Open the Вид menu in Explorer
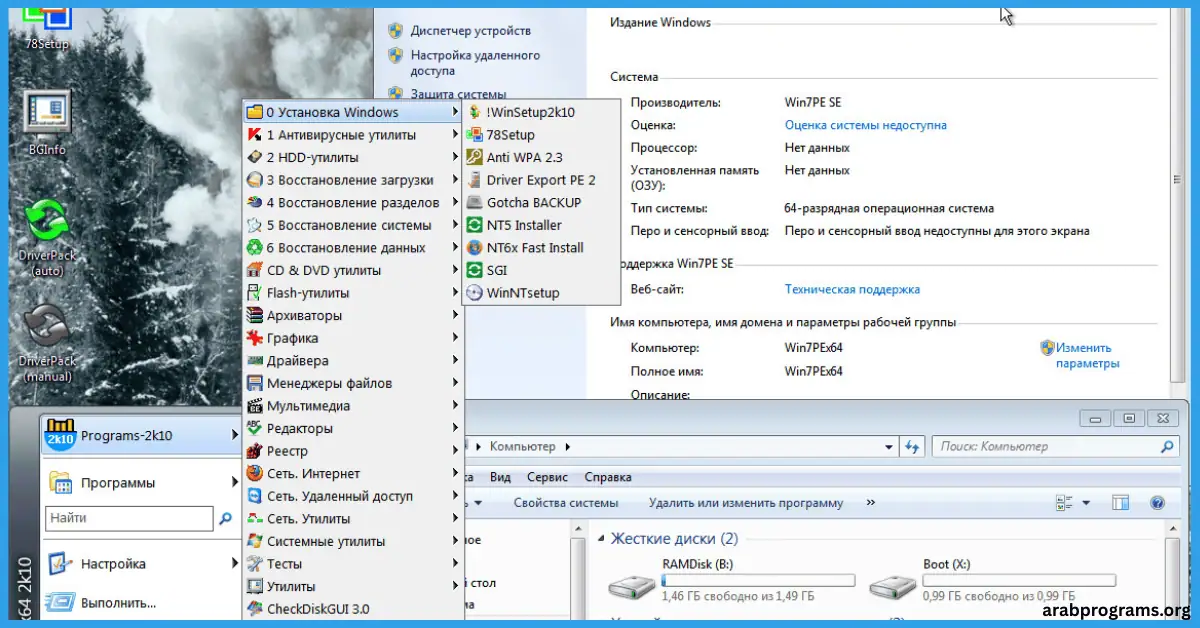This screenshot has height=628, width=1200. (500, 478)
